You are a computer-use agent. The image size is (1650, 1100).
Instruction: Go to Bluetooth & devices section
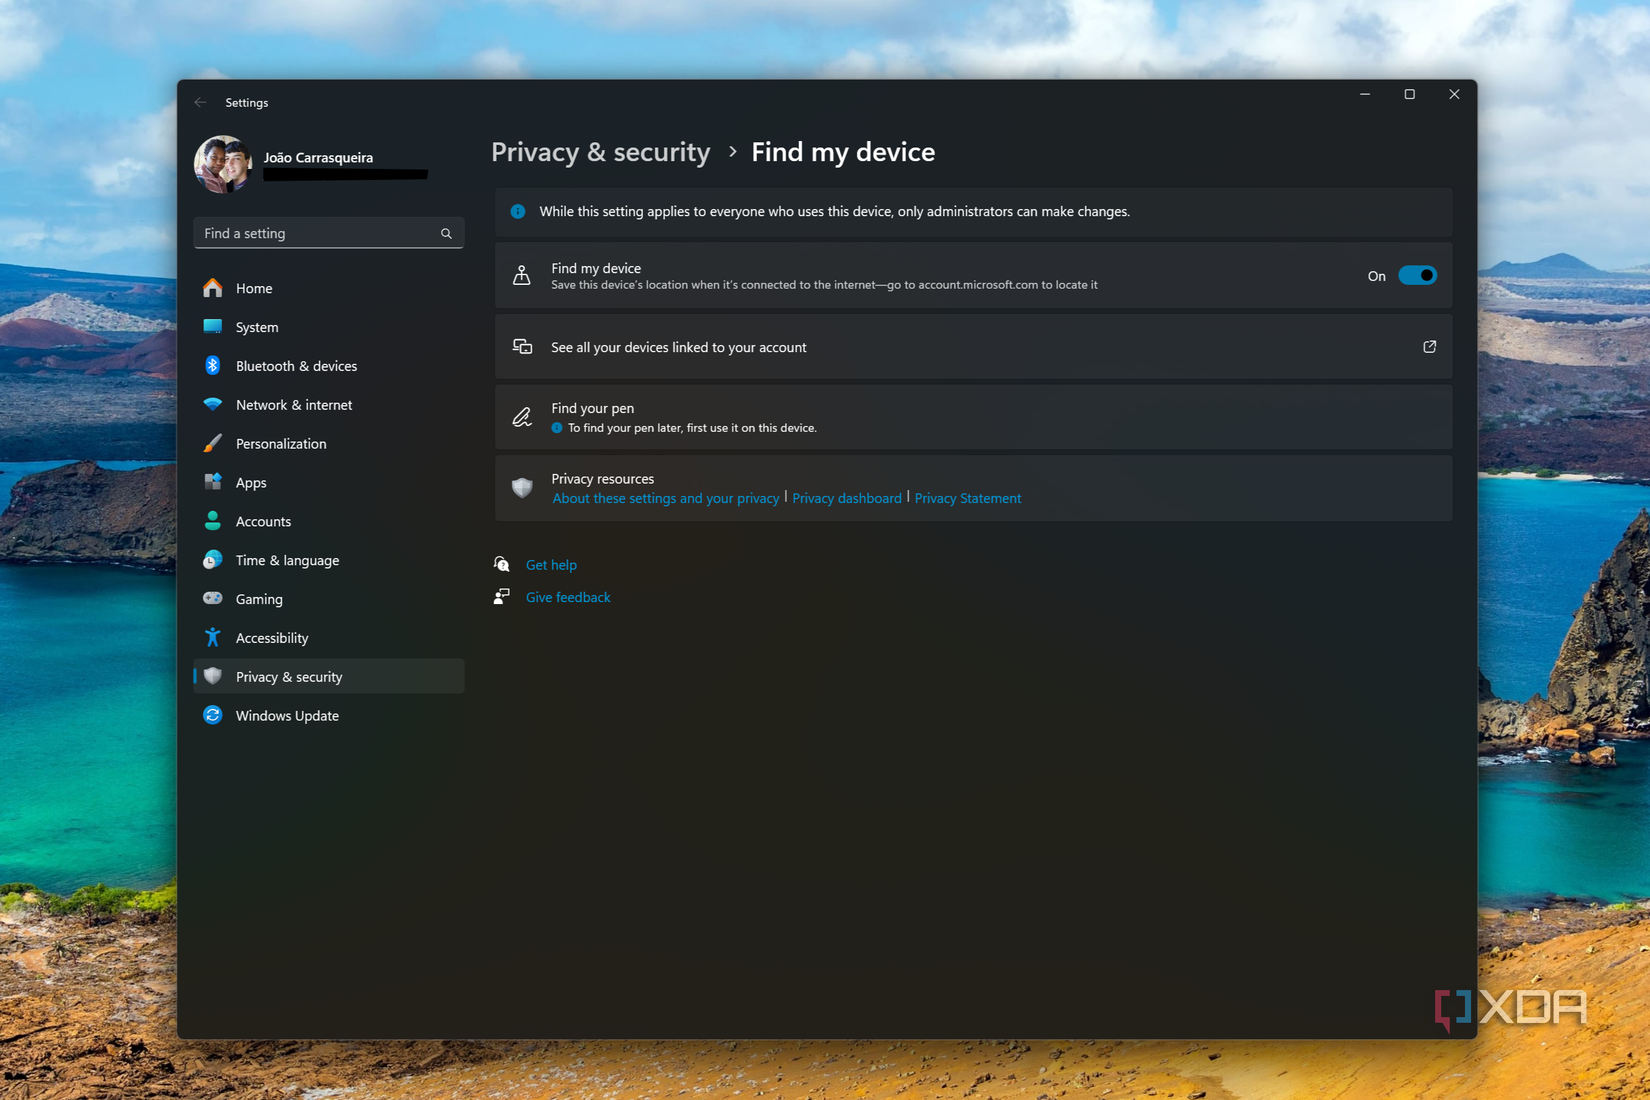tap(328, 366)
